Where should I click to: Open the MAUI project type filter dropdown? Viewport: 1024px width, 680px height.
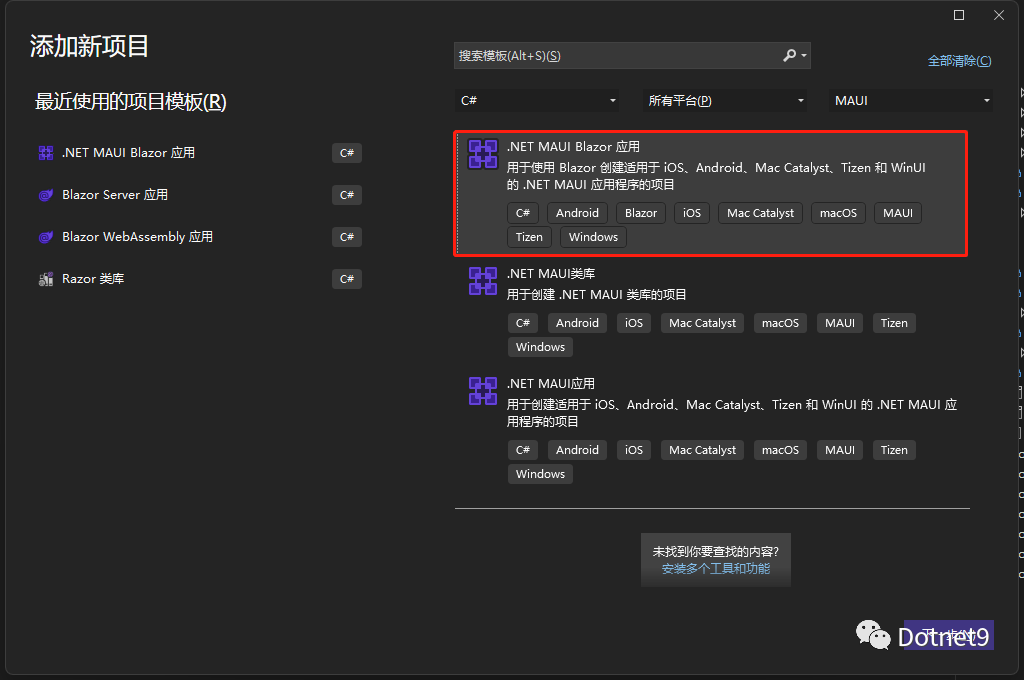click(910, 101)
